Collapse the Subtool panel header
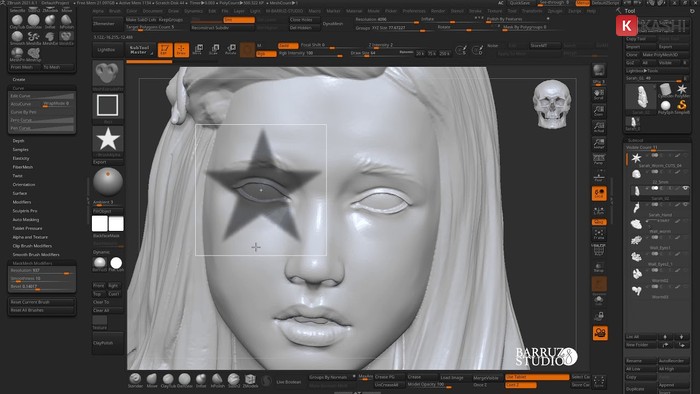This screenshot has height=394, width=700. 636,140
